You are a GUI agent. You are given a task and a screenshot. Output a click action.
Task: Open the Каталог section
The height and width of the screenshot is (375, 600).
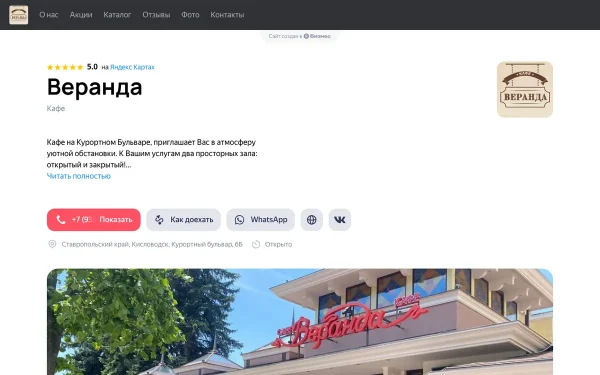pyautogui.click(x=117, y=15)
